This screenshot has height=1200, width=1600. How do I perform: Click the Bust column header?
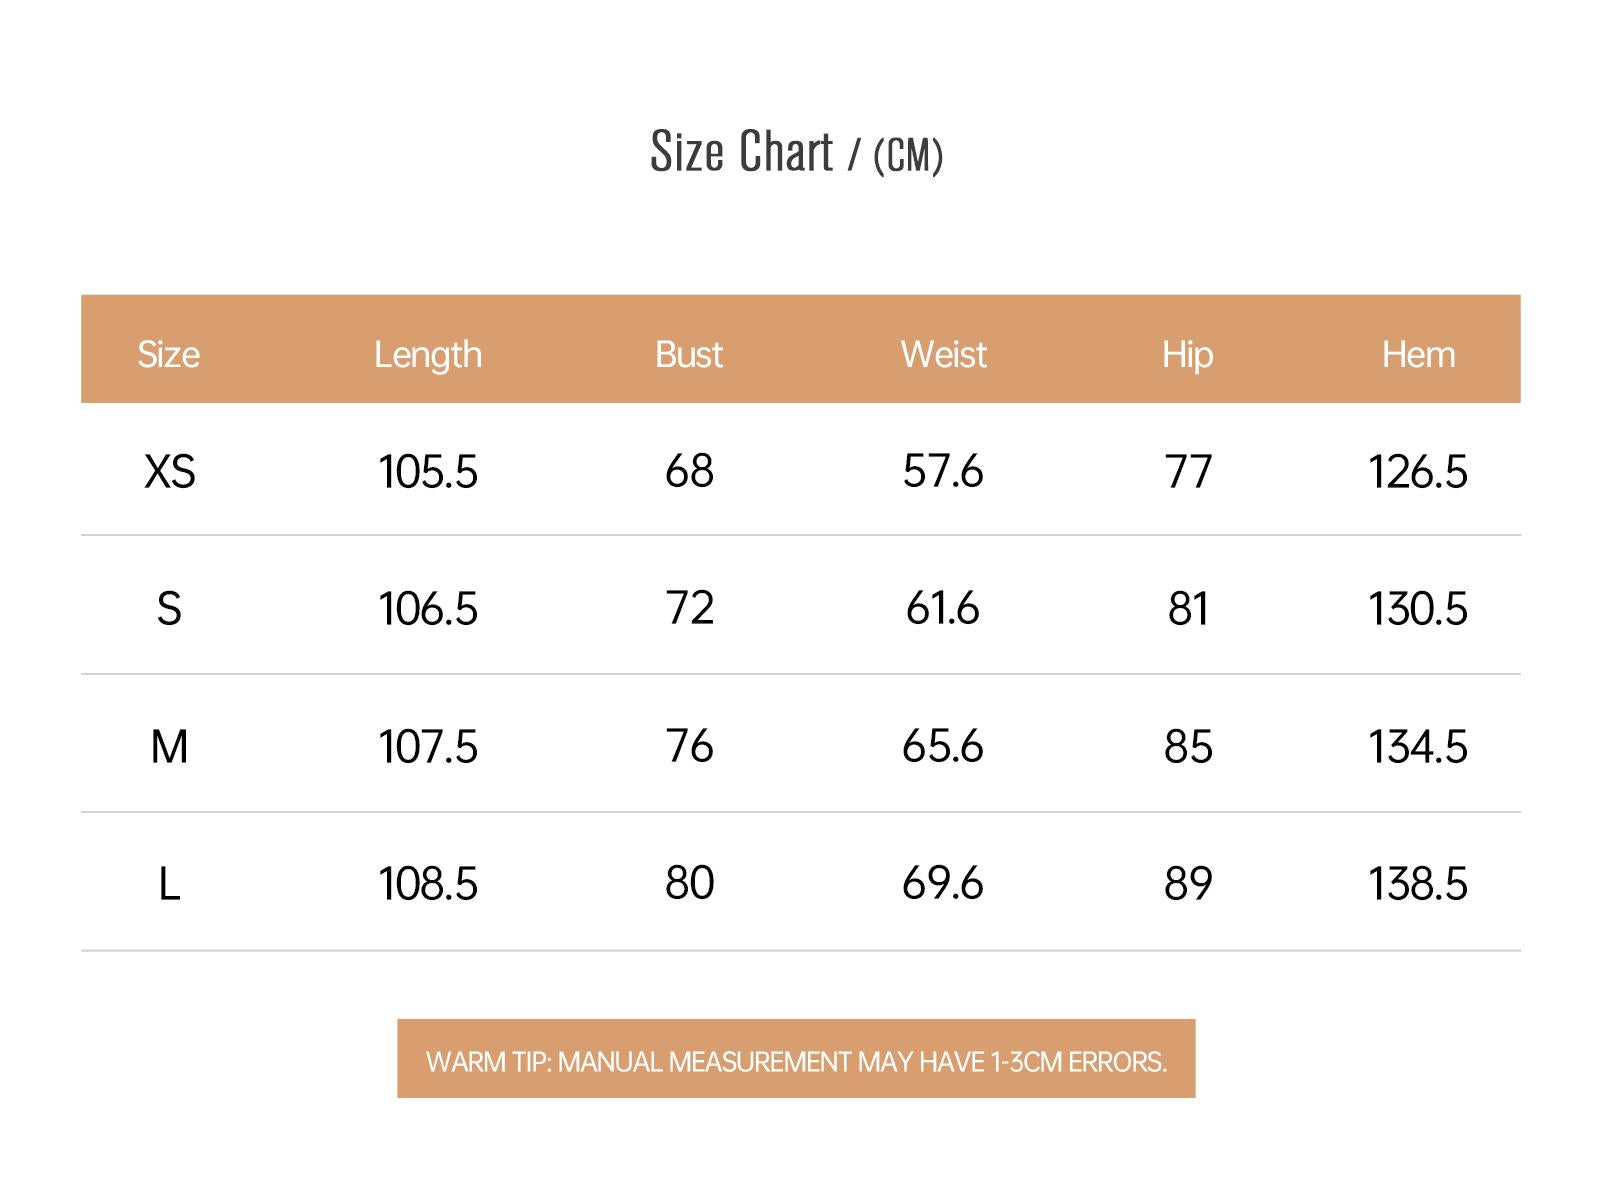[689, 354]
